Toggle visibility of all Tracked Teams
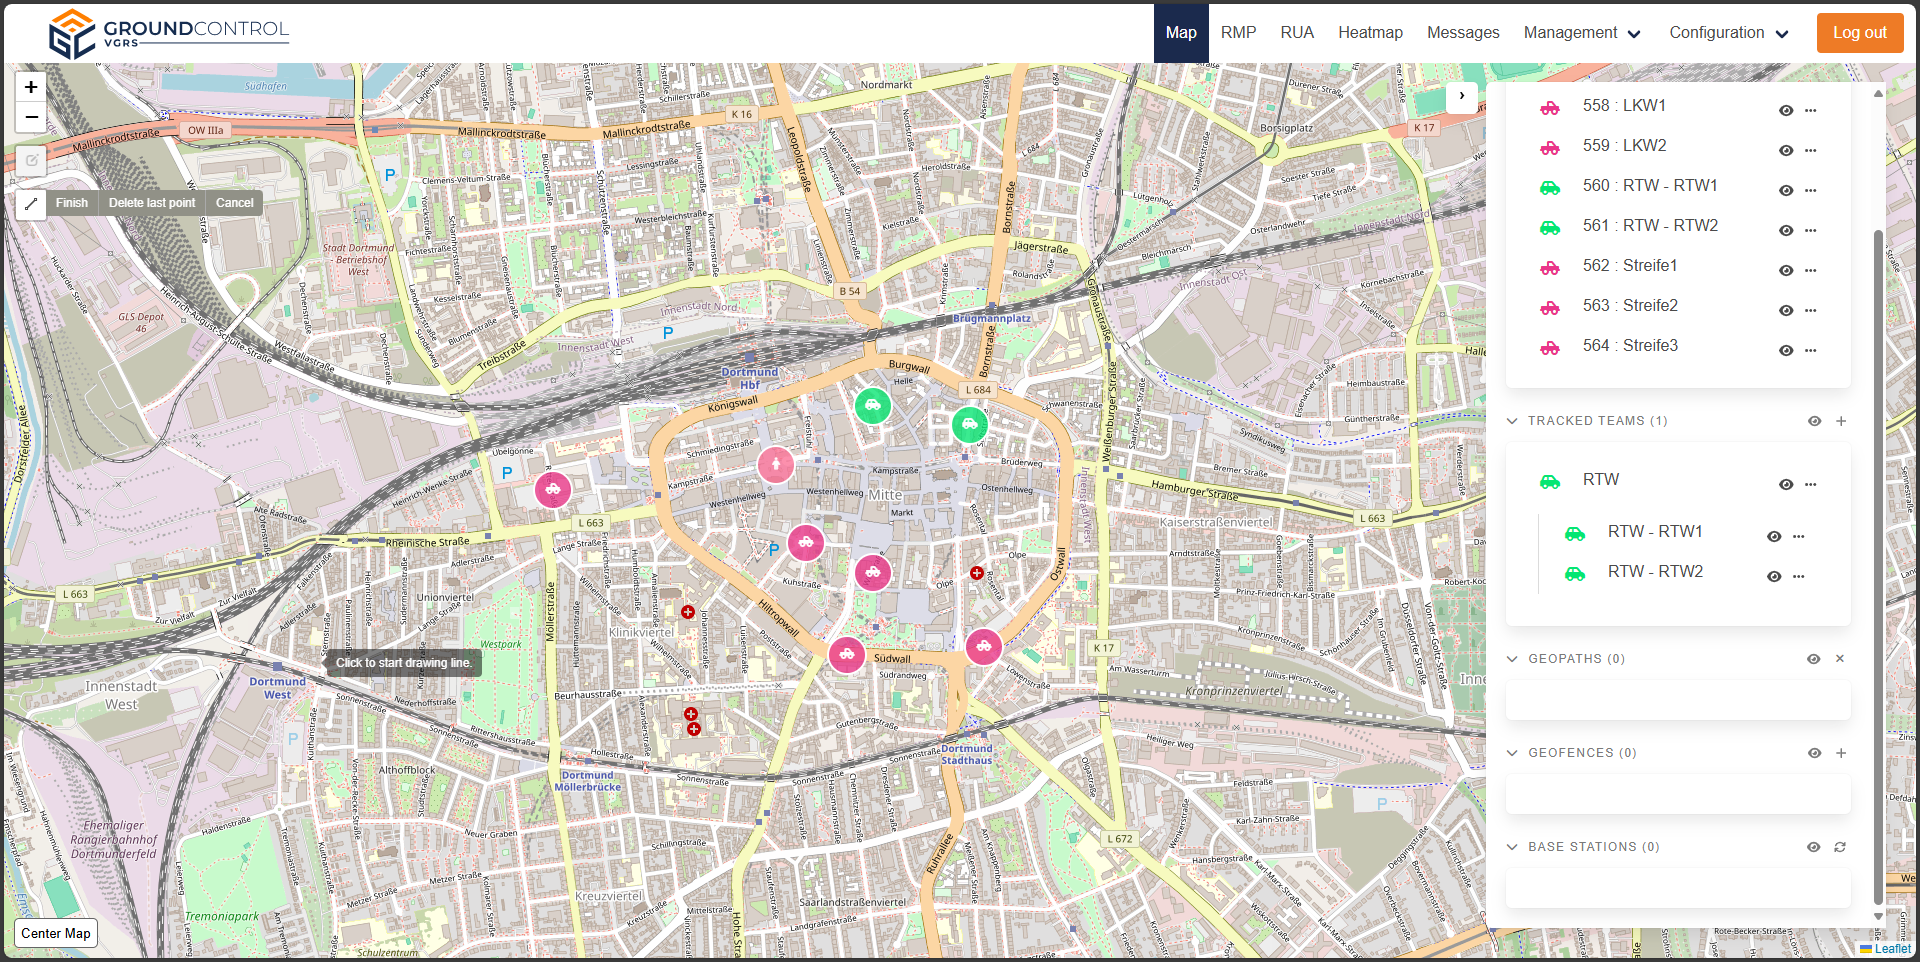This screenshot has width=1920, height=962. [x=1814, y=421]
